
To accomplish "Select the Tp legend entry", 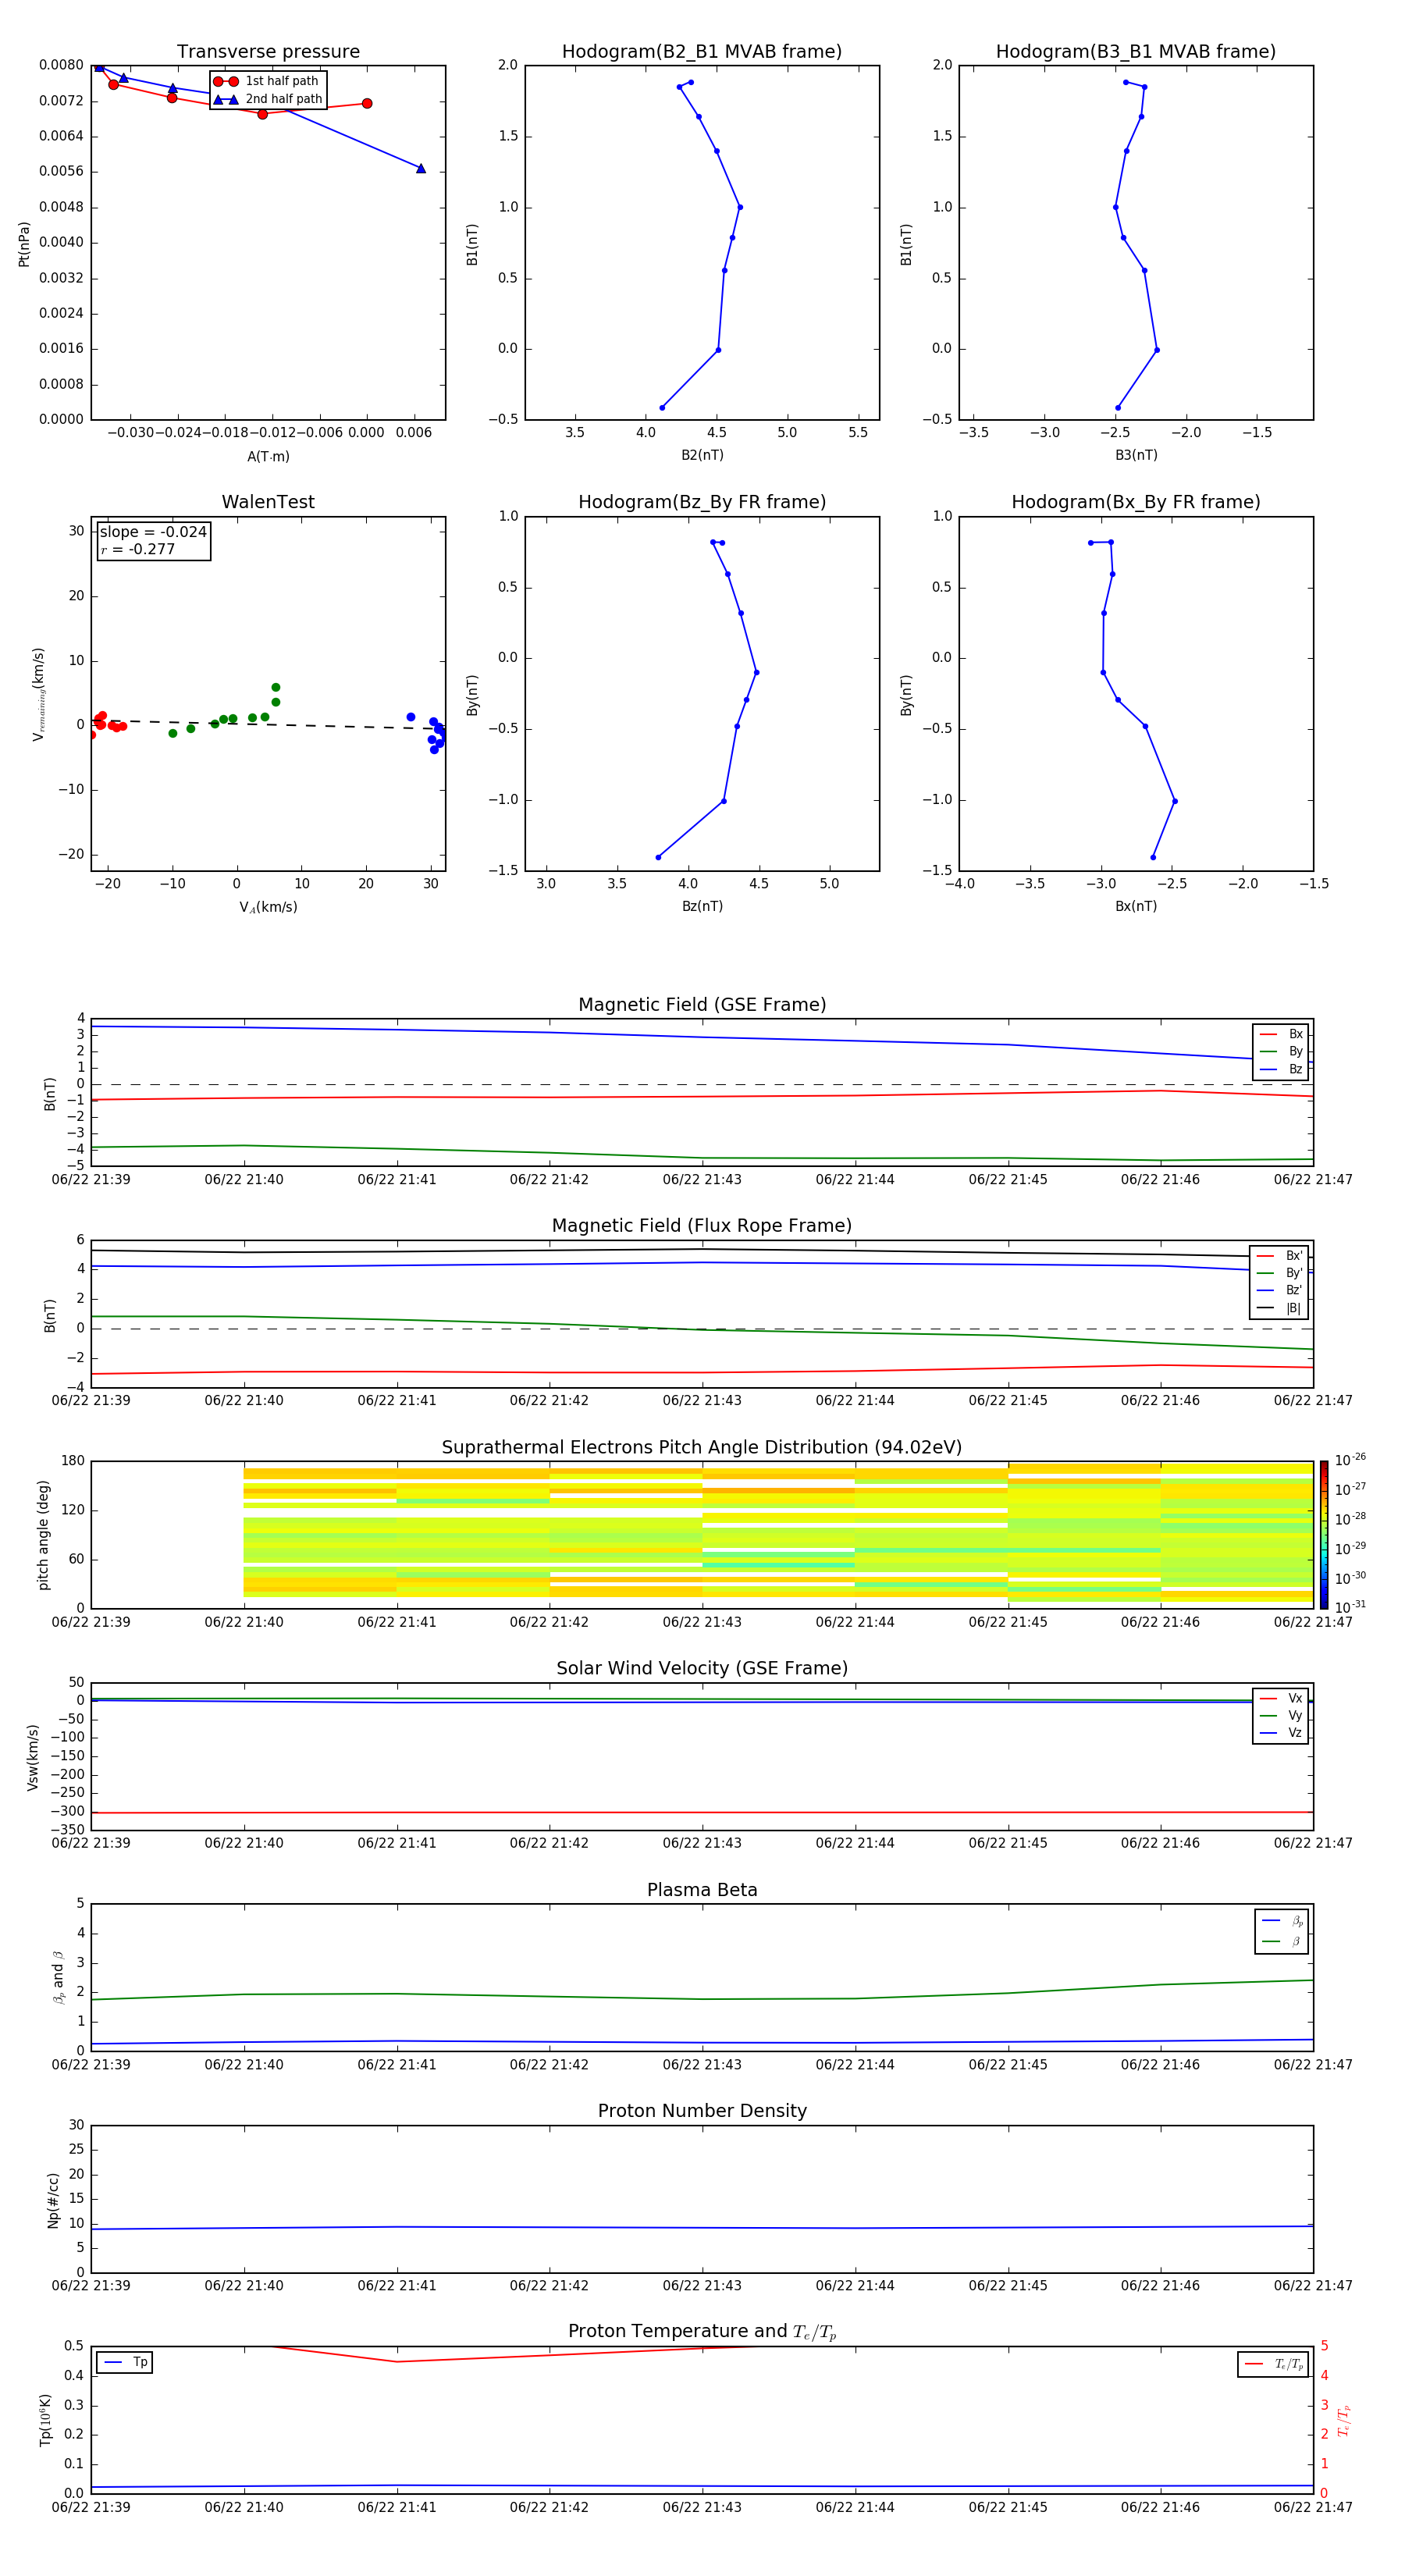I will 125,2362.
